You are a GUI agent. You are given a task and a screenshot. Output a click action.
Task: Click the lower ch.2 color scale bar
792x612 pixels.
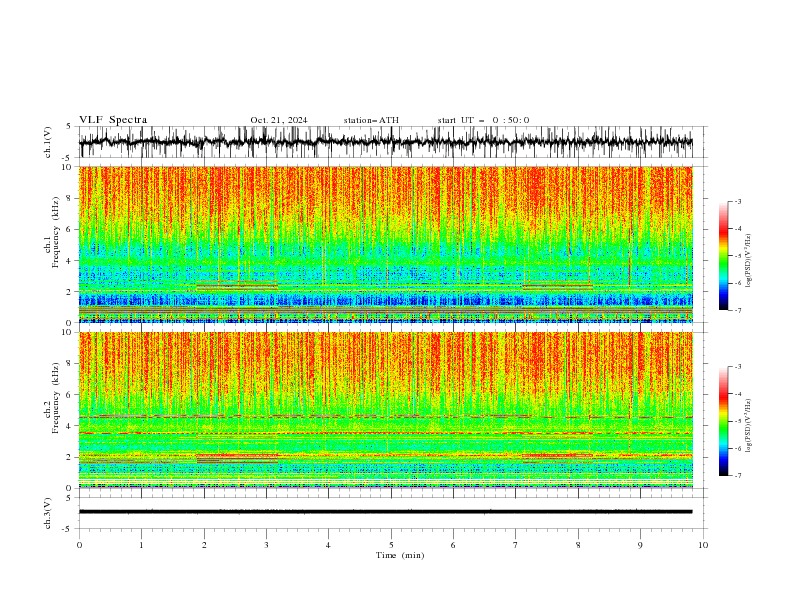[x=724, y=421]
